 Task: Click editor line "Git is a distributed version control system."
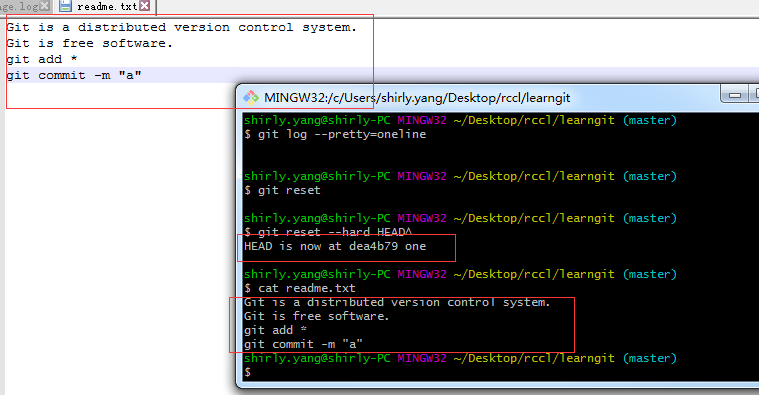pyautogui.click(x=182, y=28)
